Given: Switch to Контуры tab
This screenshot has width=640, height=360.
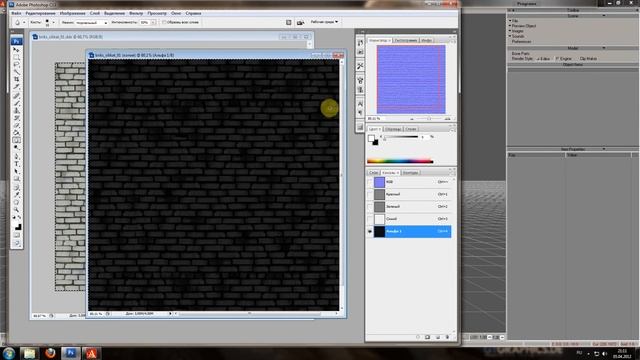Looking at the screenshot, I should tap(410, 173).
